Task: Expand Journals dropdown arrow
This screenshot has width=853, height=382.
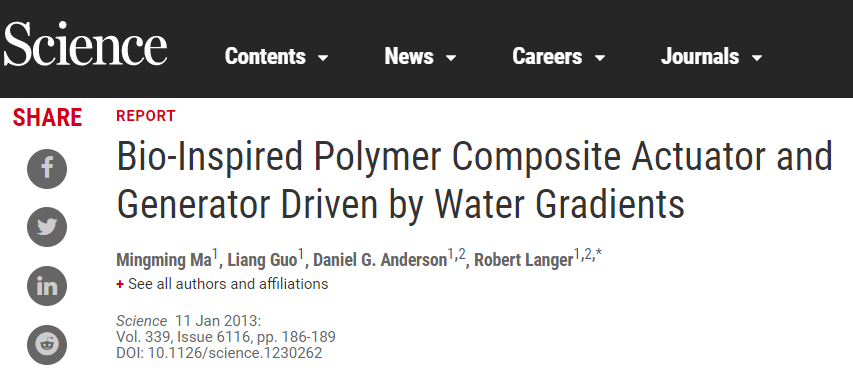Action: 757,58
